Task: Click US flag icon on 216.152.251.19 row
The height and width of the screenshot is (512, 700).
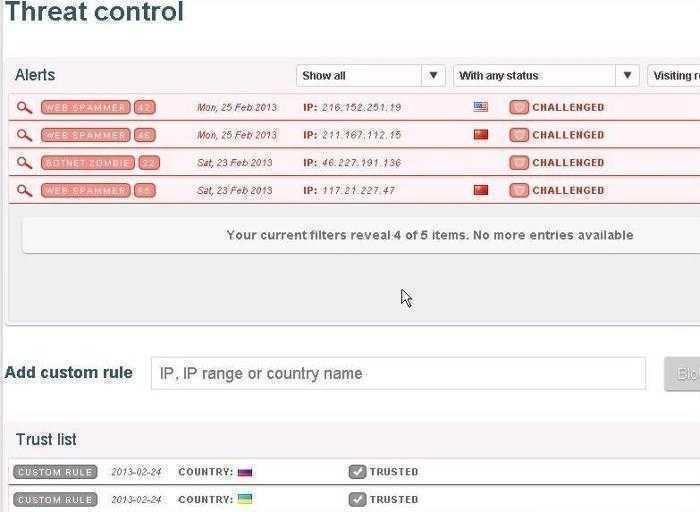Action: pyautogui.click(x=481, y=107)
